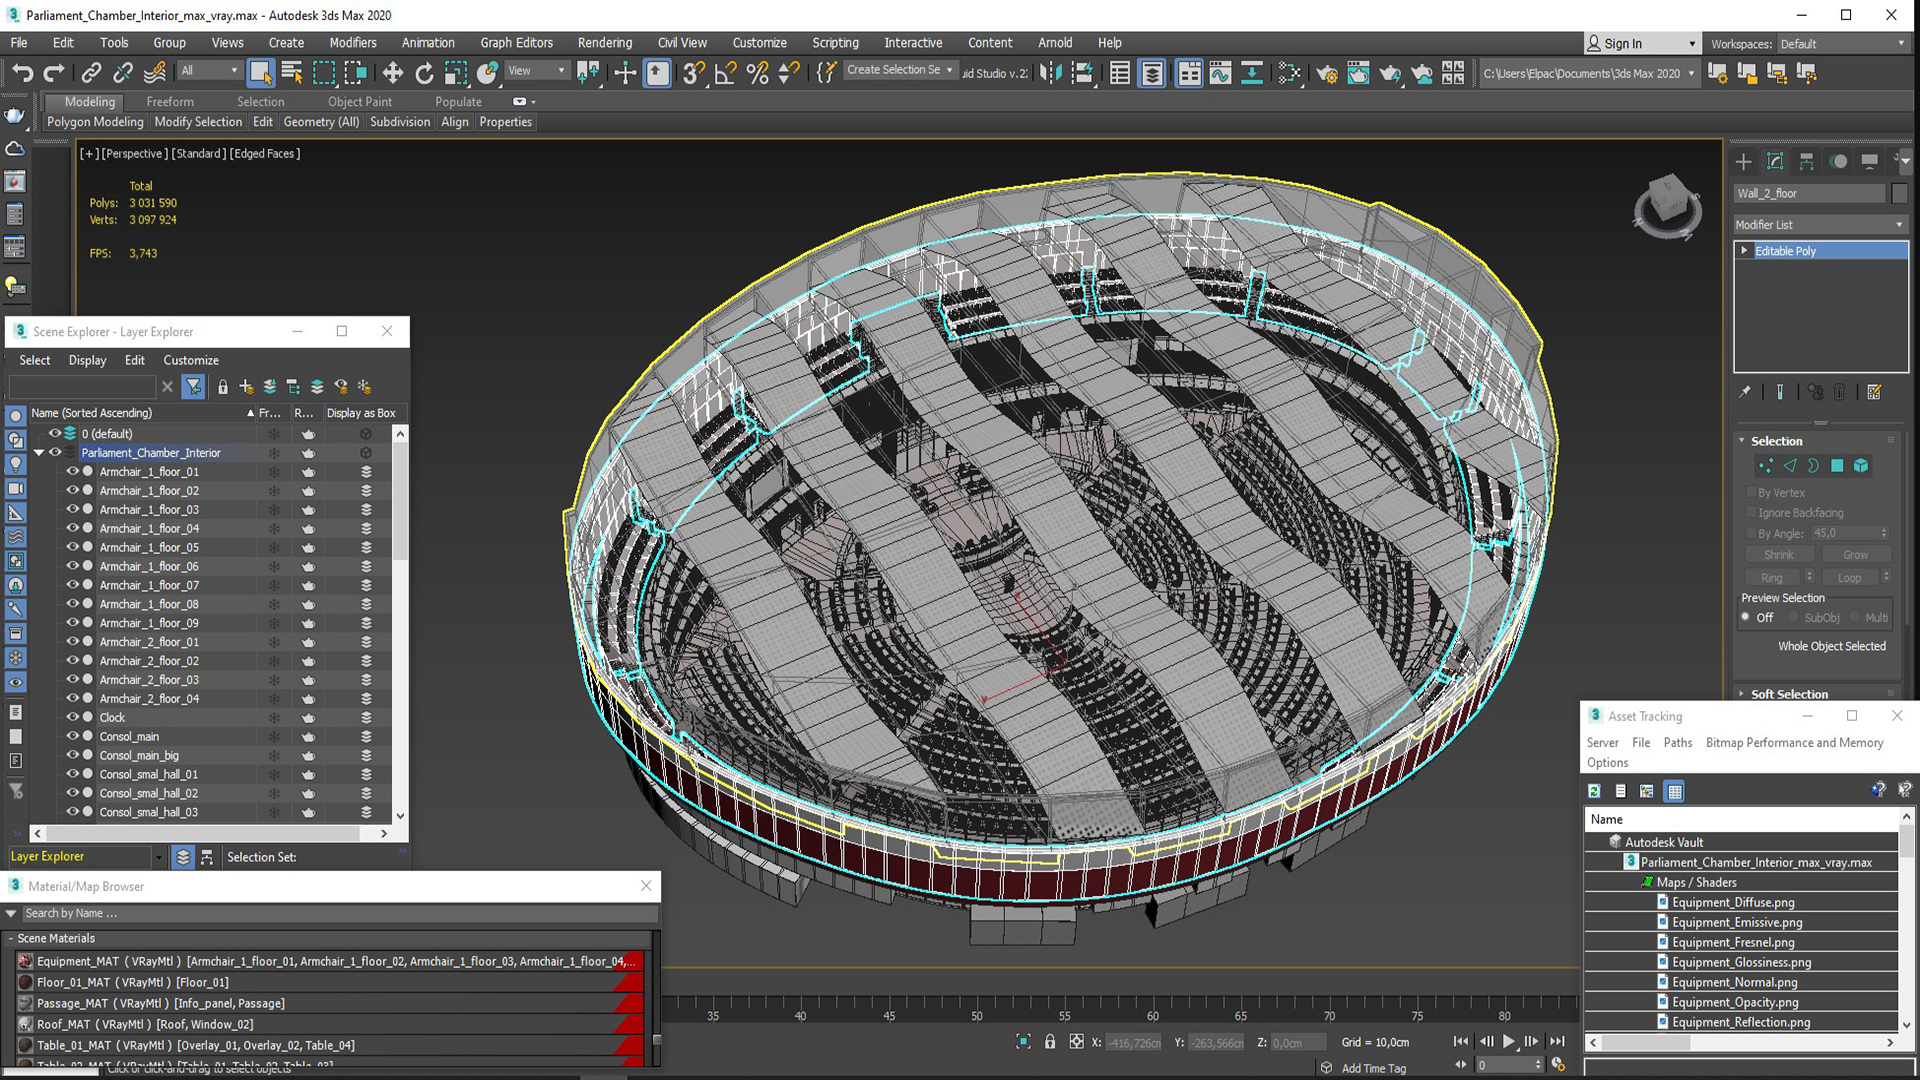Toggle visibility of Parliament_Chamber_Interior layer
This screenshot has width=1920, height=1080.
pos(55,452)
